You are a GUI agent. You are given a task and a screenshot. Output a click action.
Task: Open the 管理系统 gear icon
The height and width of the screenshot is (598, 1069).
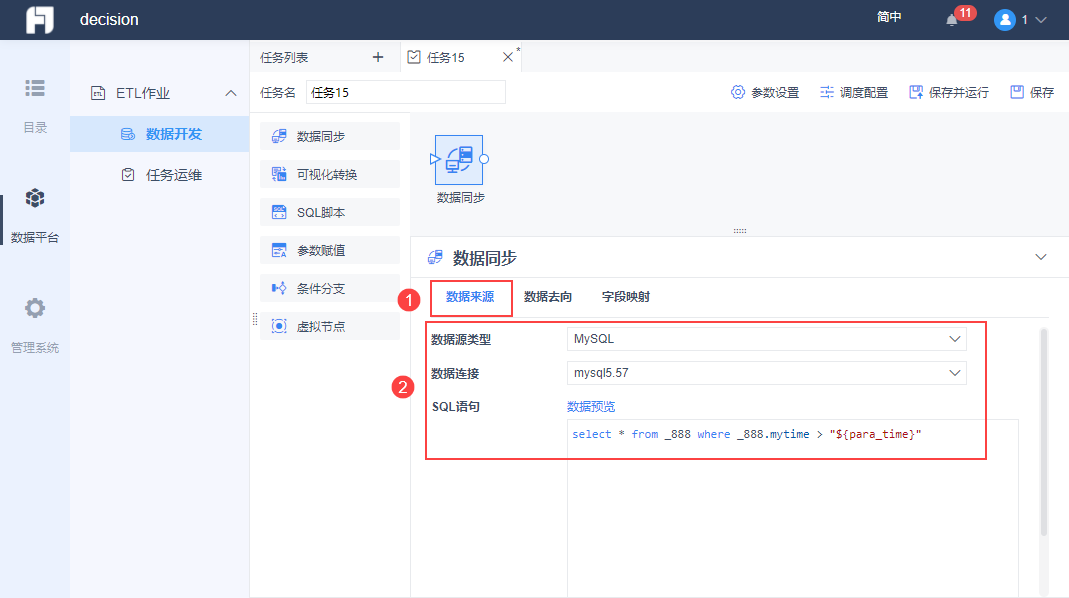(x=35, y=308)
